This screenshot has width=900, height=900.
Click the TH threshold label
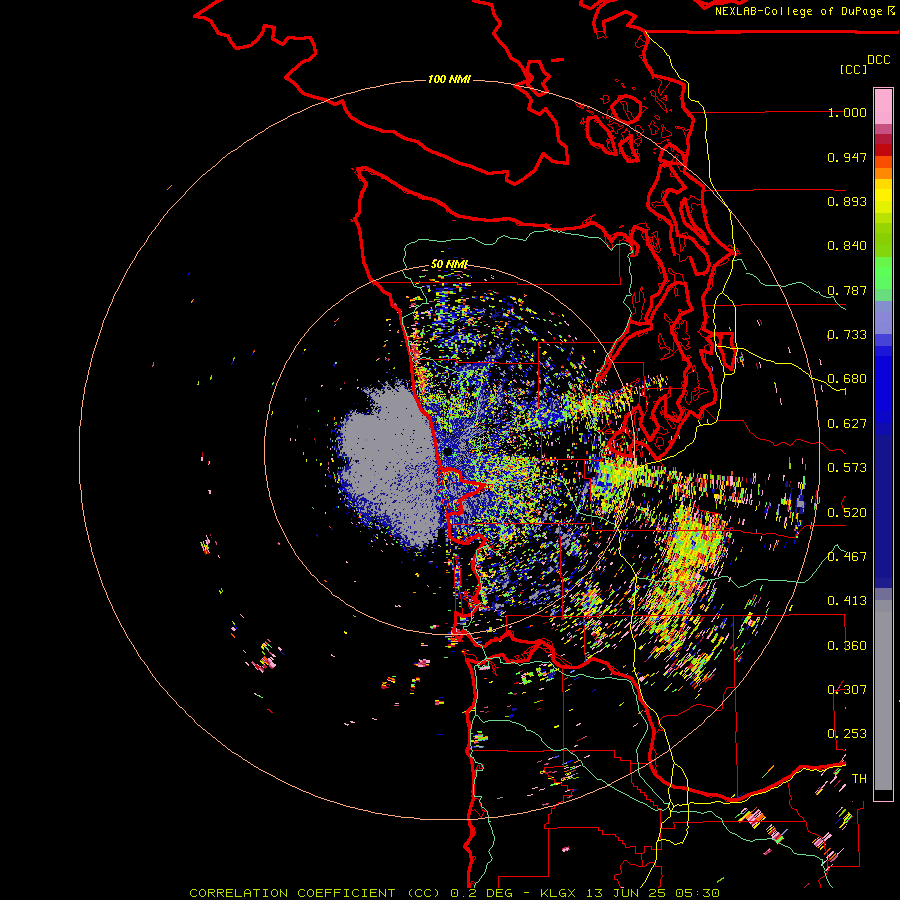859,779
